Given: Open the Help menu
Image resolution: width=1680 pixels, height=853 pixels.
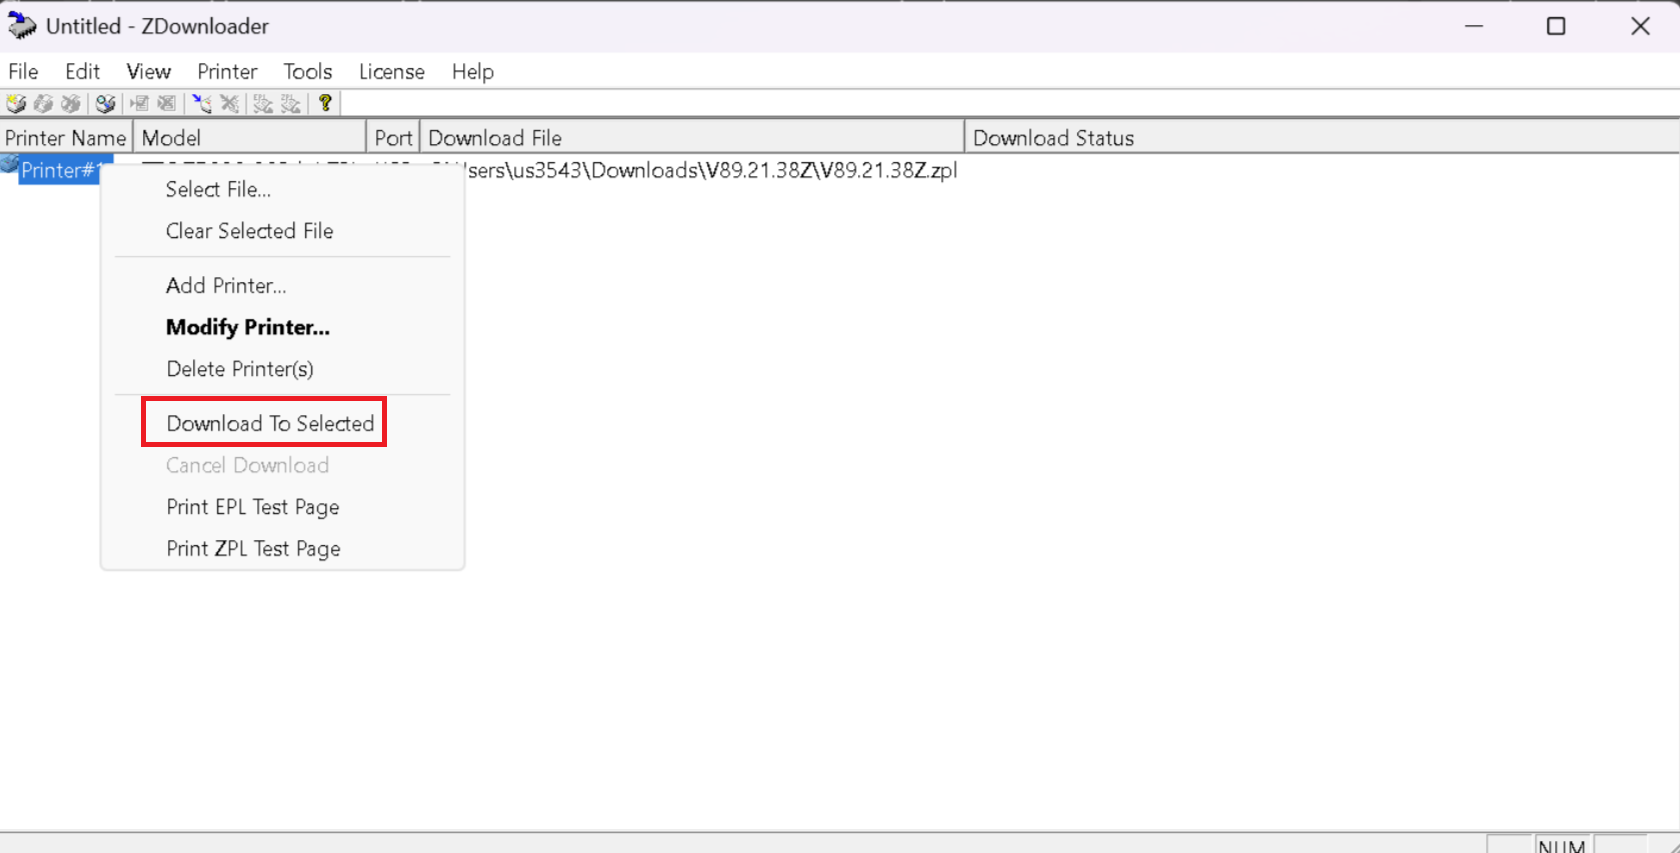Looking at the screenshot, I should (472, 72).
